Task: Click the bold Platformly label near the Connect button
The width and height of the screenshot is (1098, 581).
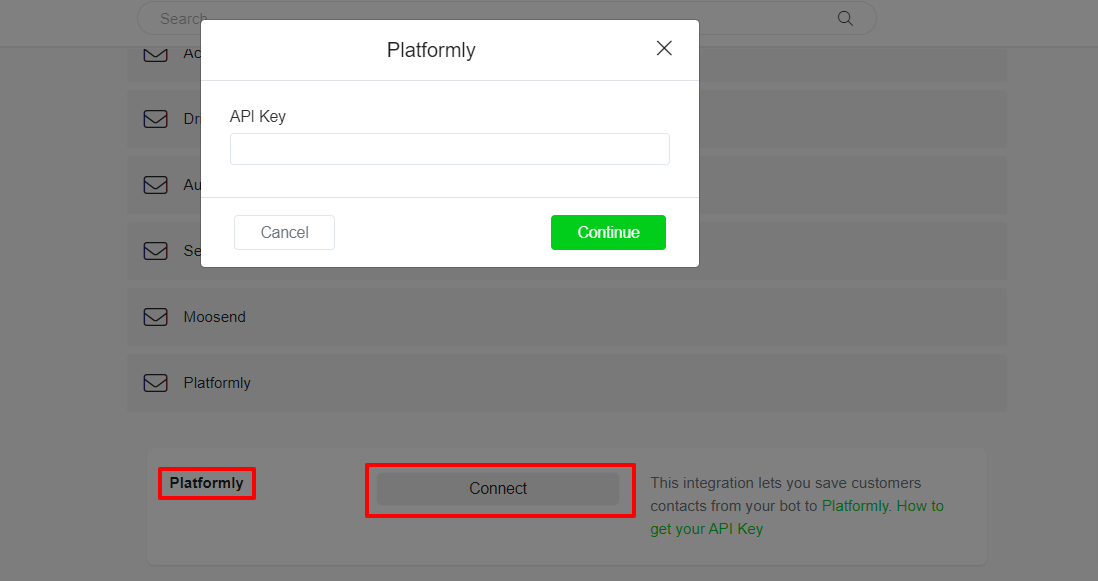Action: click(x=206, y=483)
